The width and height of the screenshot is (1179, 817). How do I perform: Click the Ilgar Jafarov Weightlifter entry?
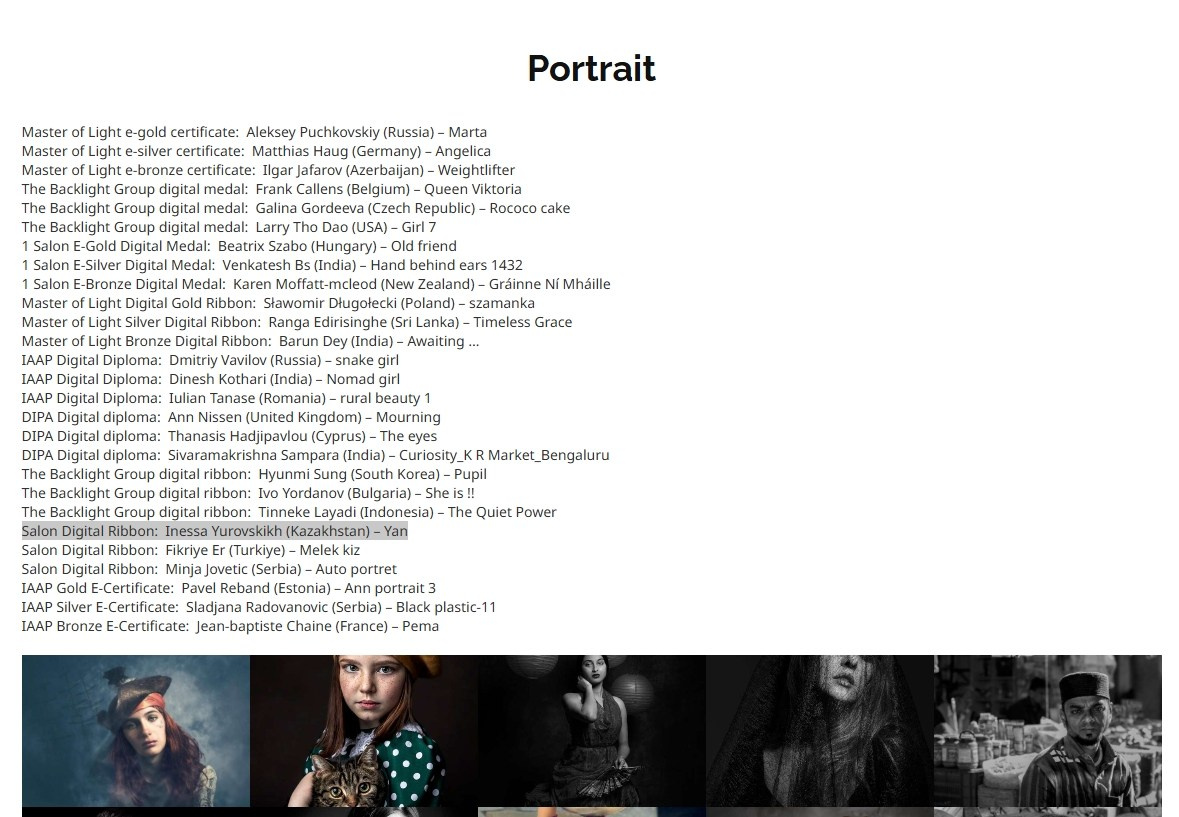pyautogui.click(x=268, y=170)
